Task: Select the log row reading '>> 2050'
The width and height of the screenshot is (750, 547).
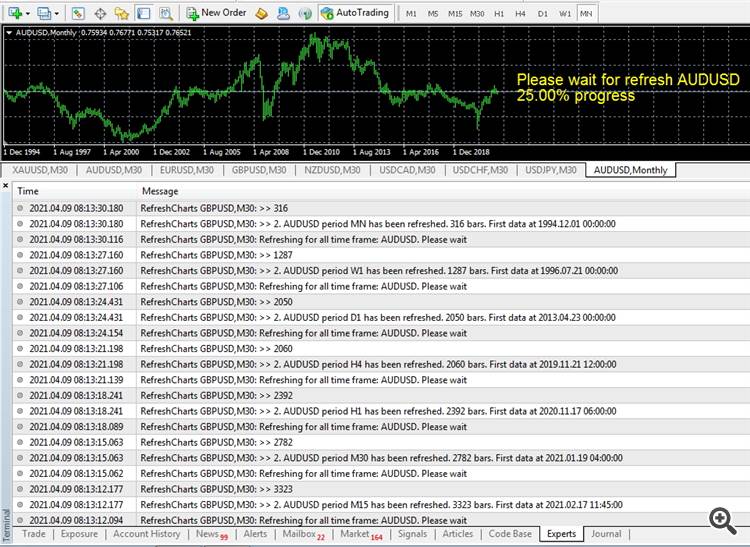Action: point(381,302)
